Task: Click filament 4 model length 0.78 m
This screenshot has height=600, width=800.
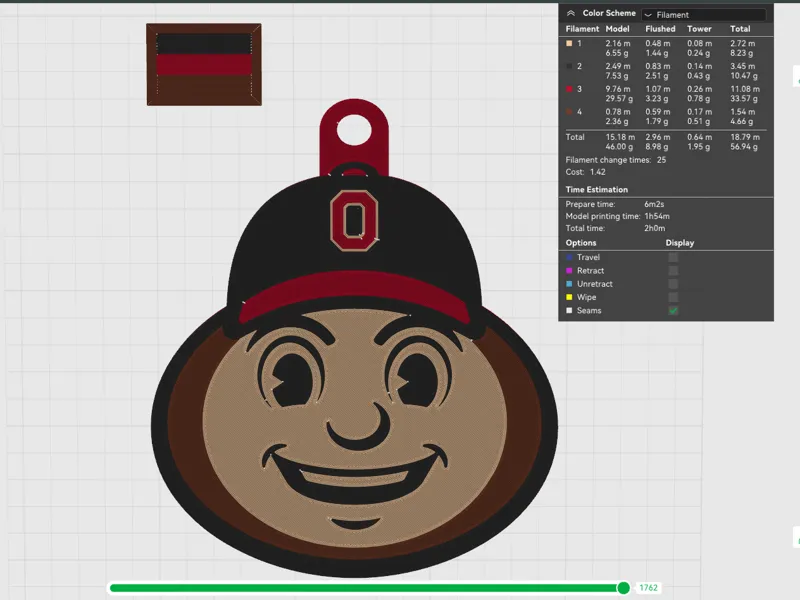Action: click(x=618, y=112)
